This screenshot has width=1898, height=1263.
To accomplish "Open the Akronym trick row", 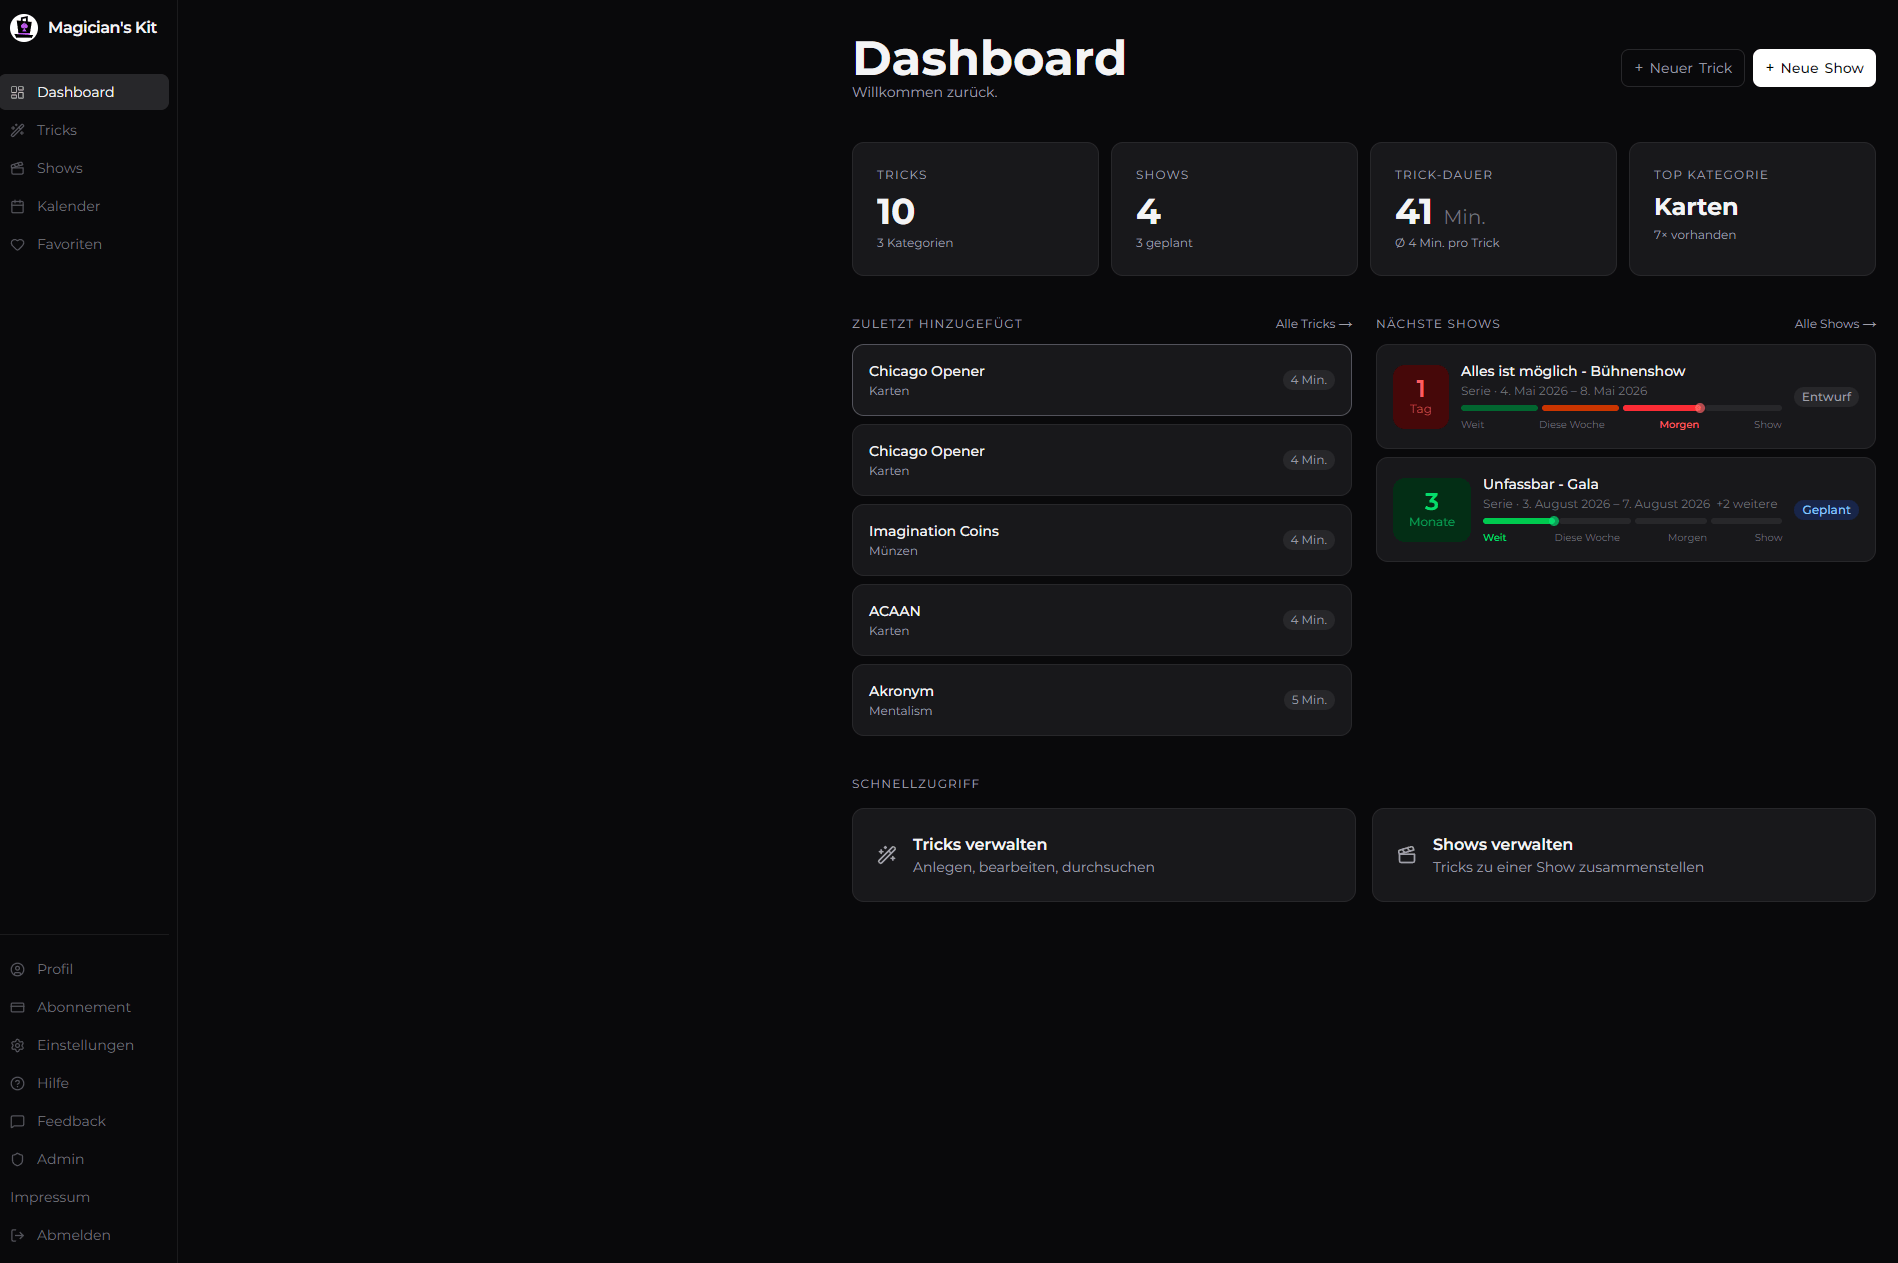I will tap(1102, 700).
